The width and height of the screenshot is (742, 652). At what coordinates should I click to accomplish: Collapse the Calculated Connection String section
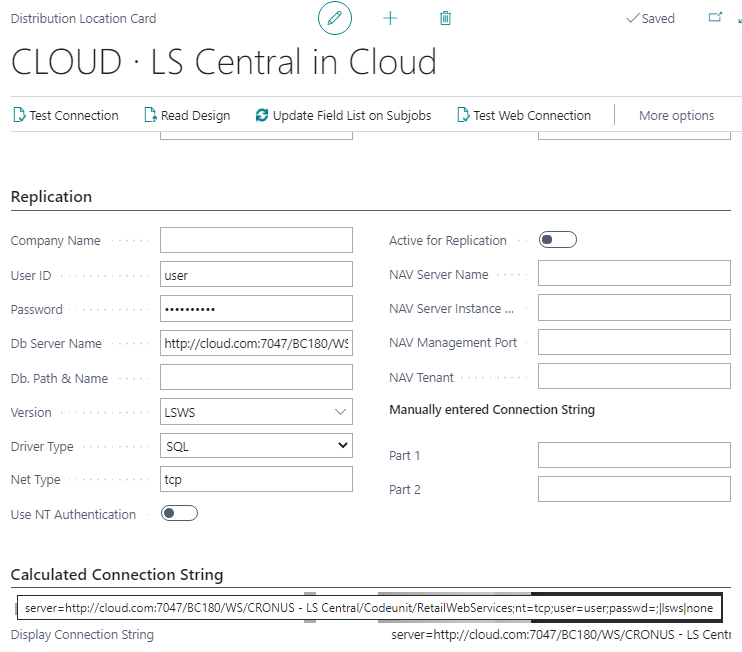pyautogui.click(x=116, y=574)
